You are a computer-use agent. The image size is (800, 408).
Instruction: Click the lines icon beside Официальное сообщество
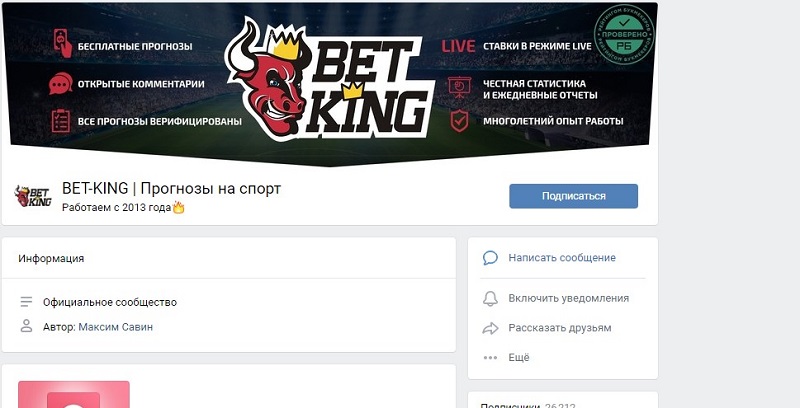point(27,302)
